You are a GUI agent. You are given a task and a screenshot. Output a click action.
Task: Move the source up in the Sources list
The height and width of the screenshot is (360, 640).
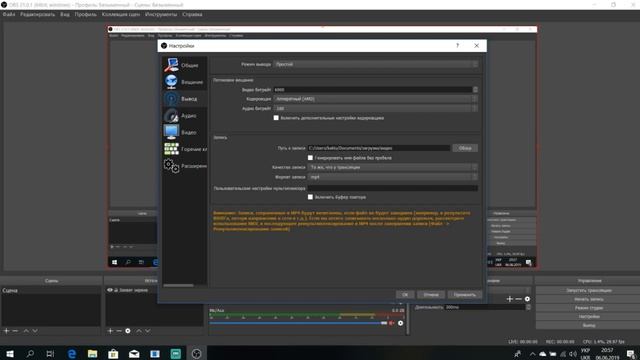(x=139, y=331)
